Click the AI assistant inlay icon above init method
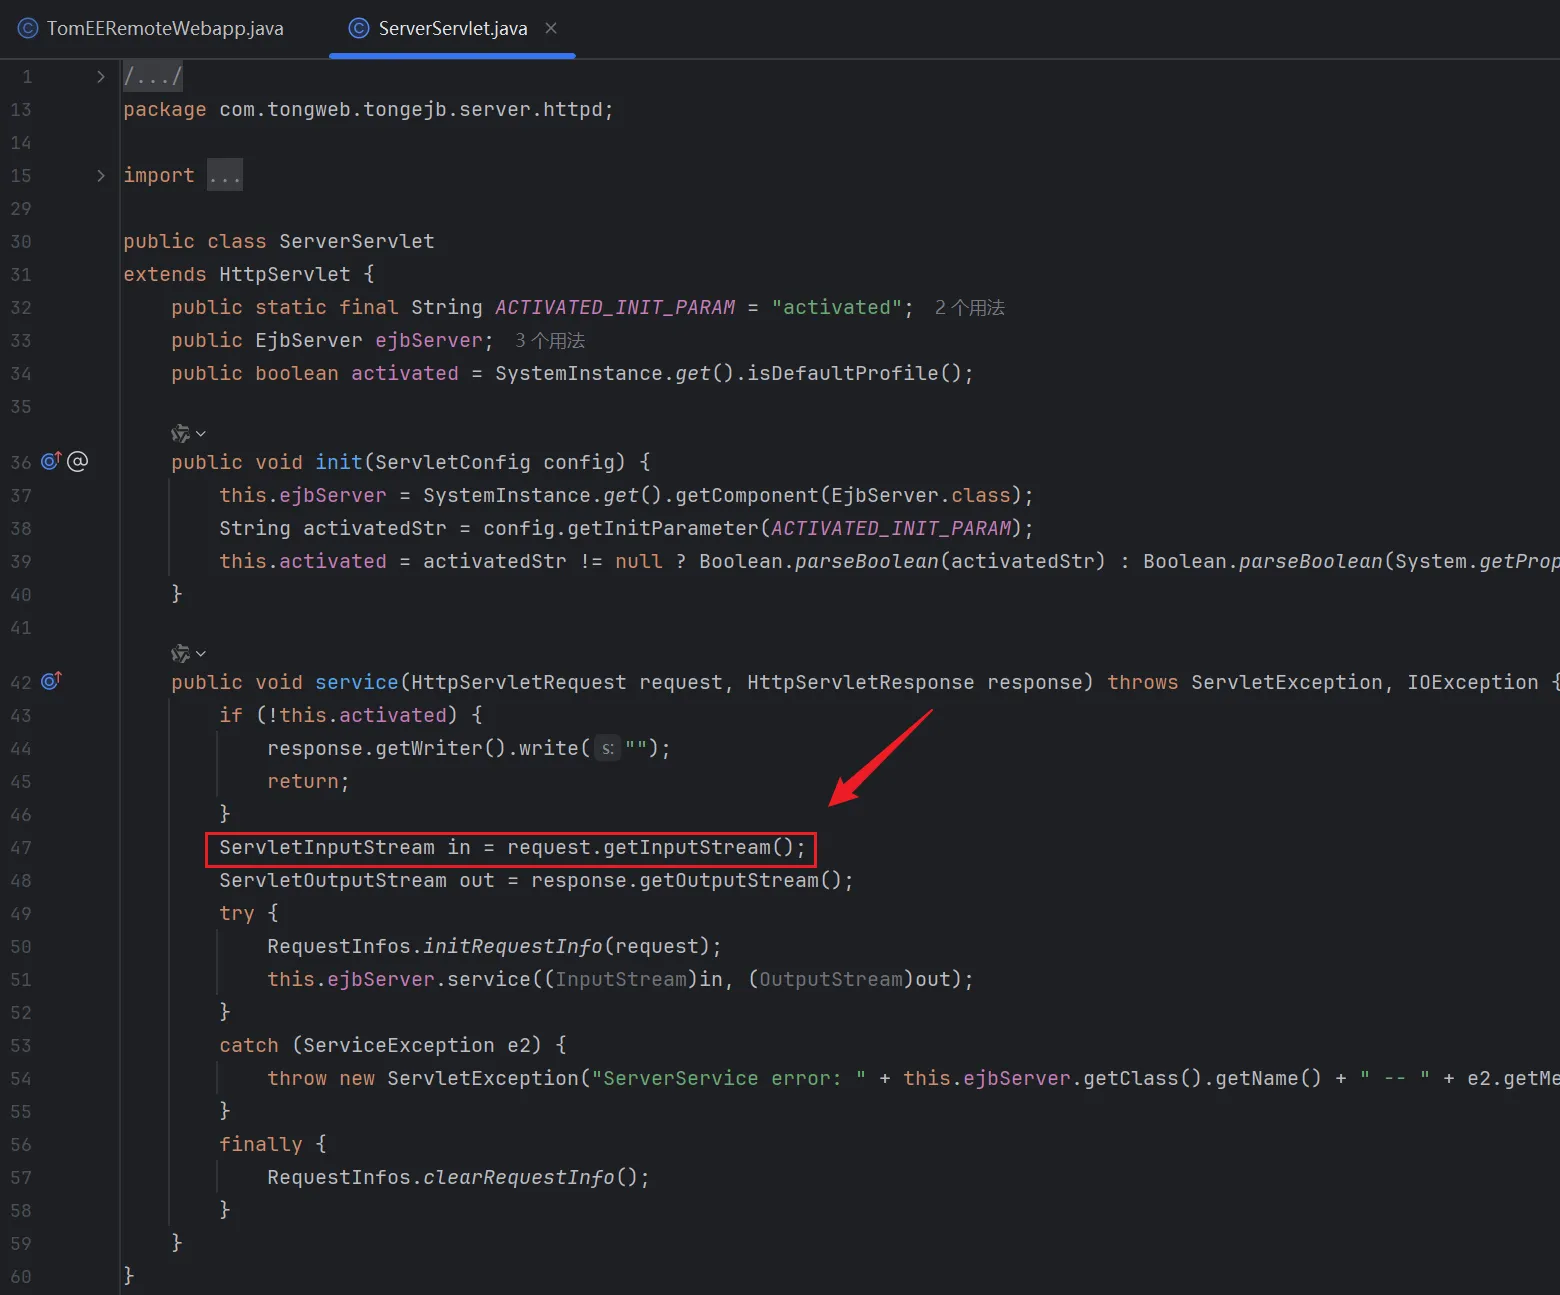 pos(180,433)
